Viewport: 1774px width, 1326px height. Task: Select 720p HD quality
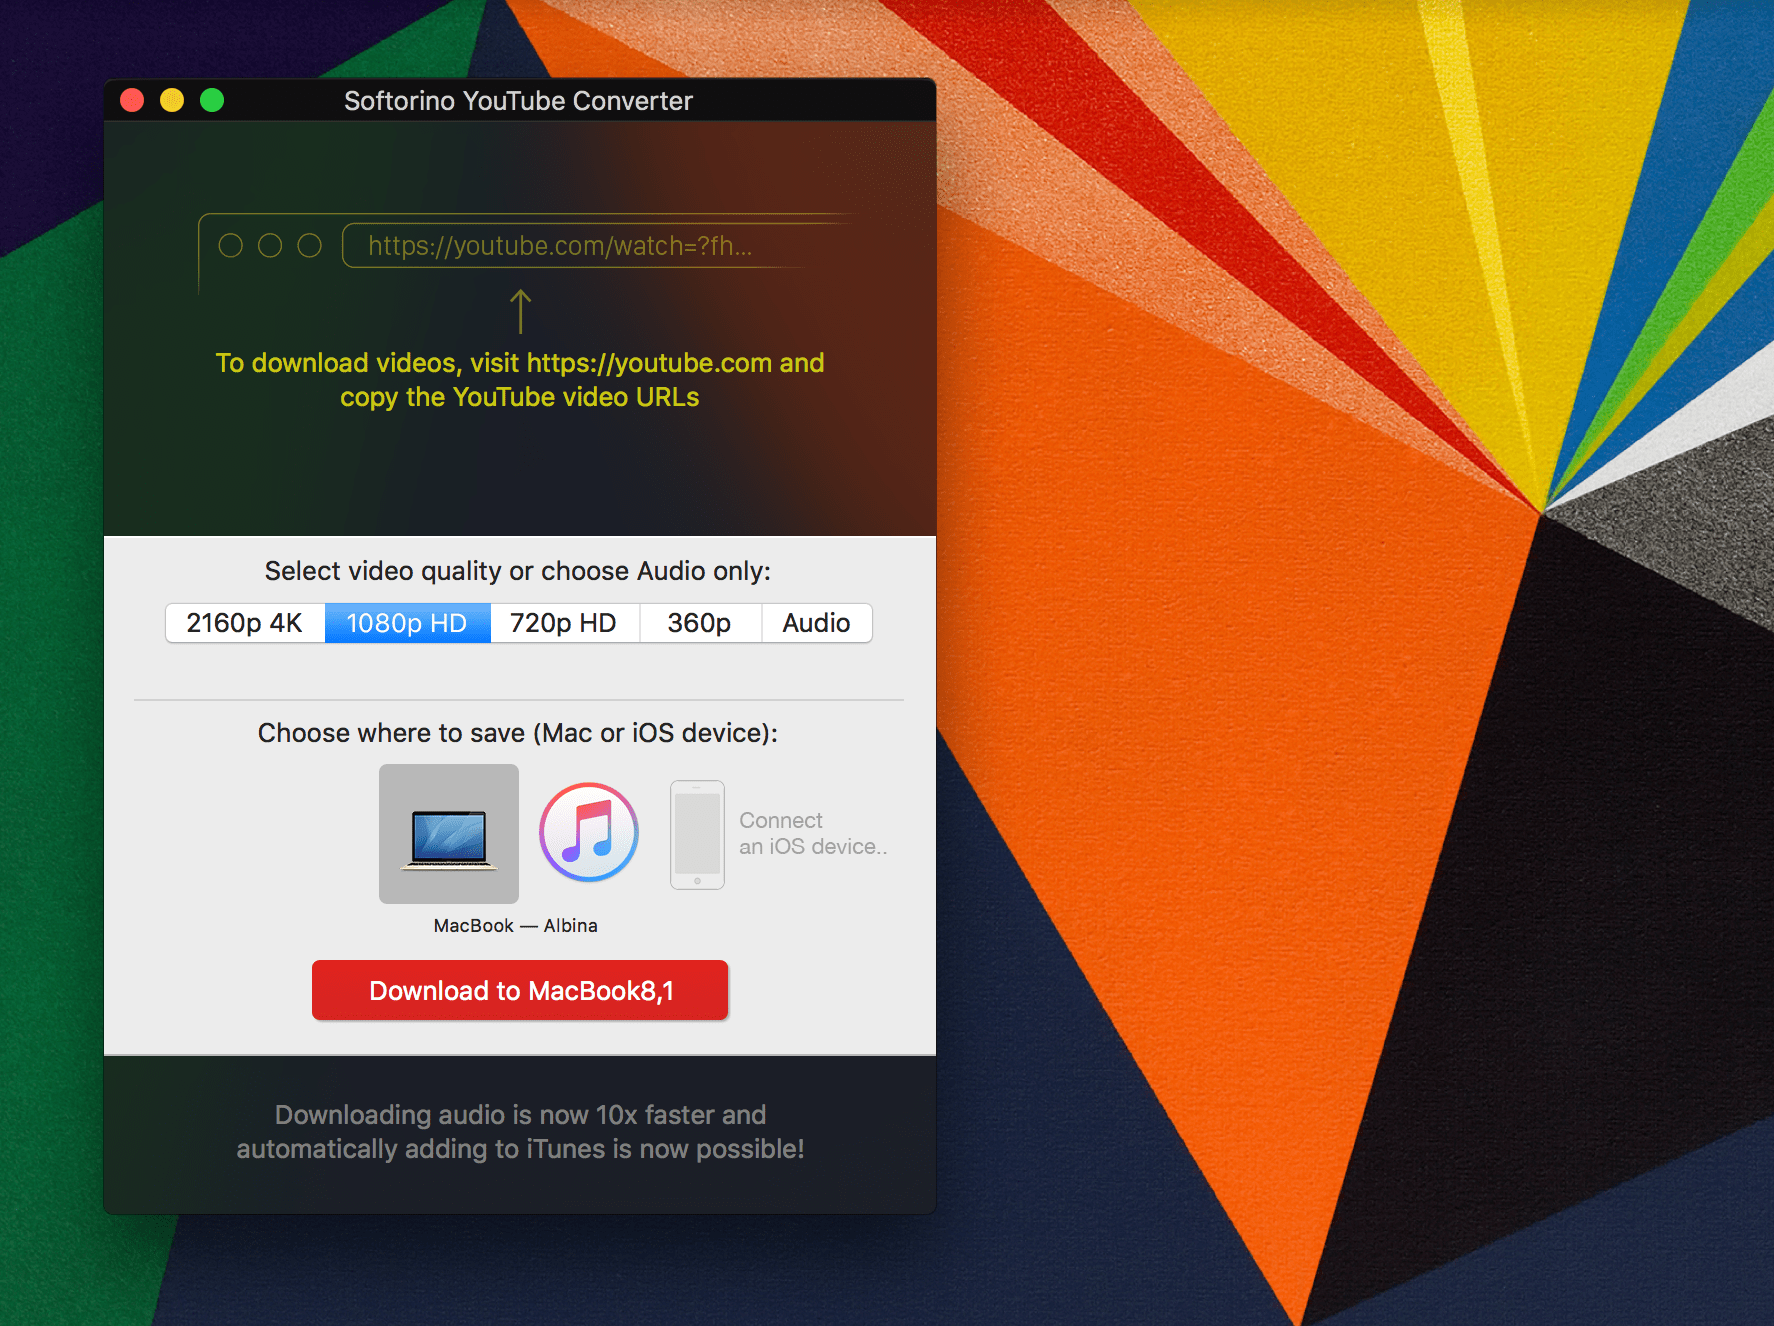click(x=564, y=623)
